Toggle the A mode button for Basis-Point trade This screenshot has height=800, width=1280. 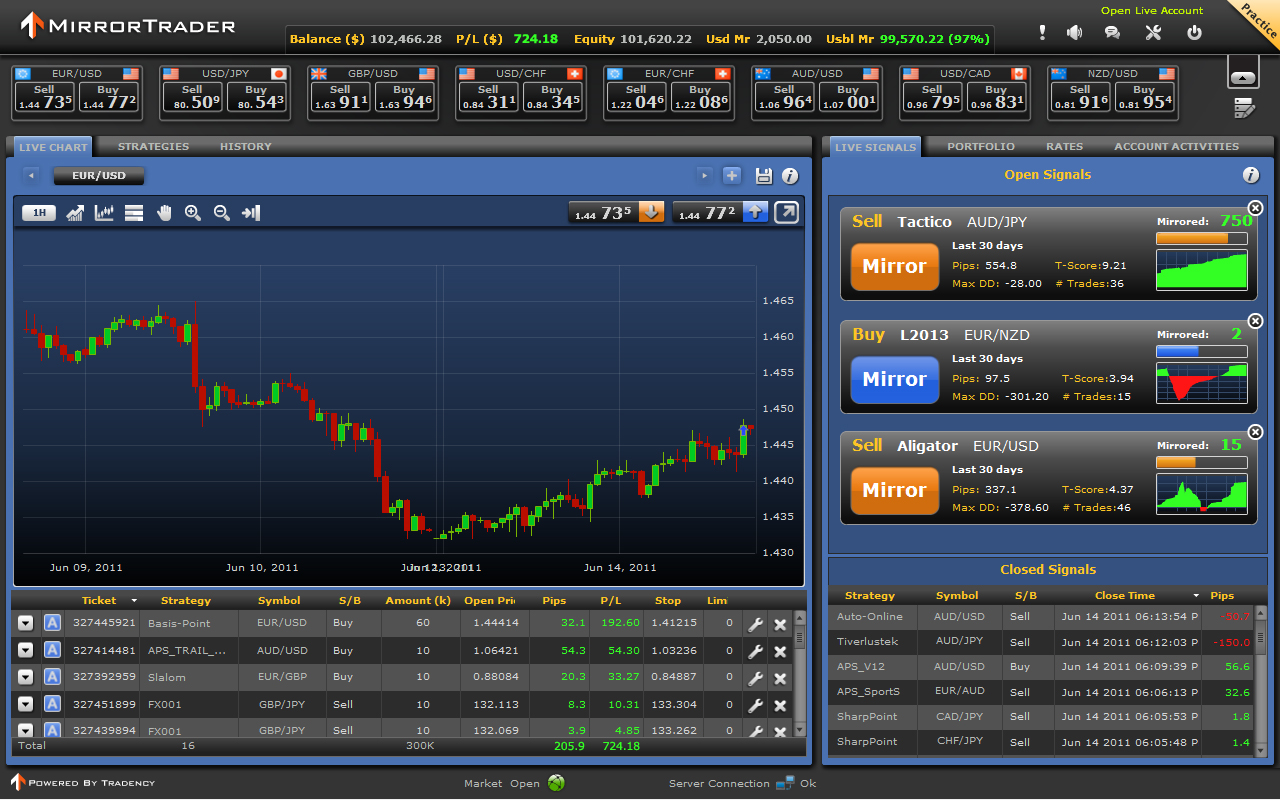(x=53, y=623)
